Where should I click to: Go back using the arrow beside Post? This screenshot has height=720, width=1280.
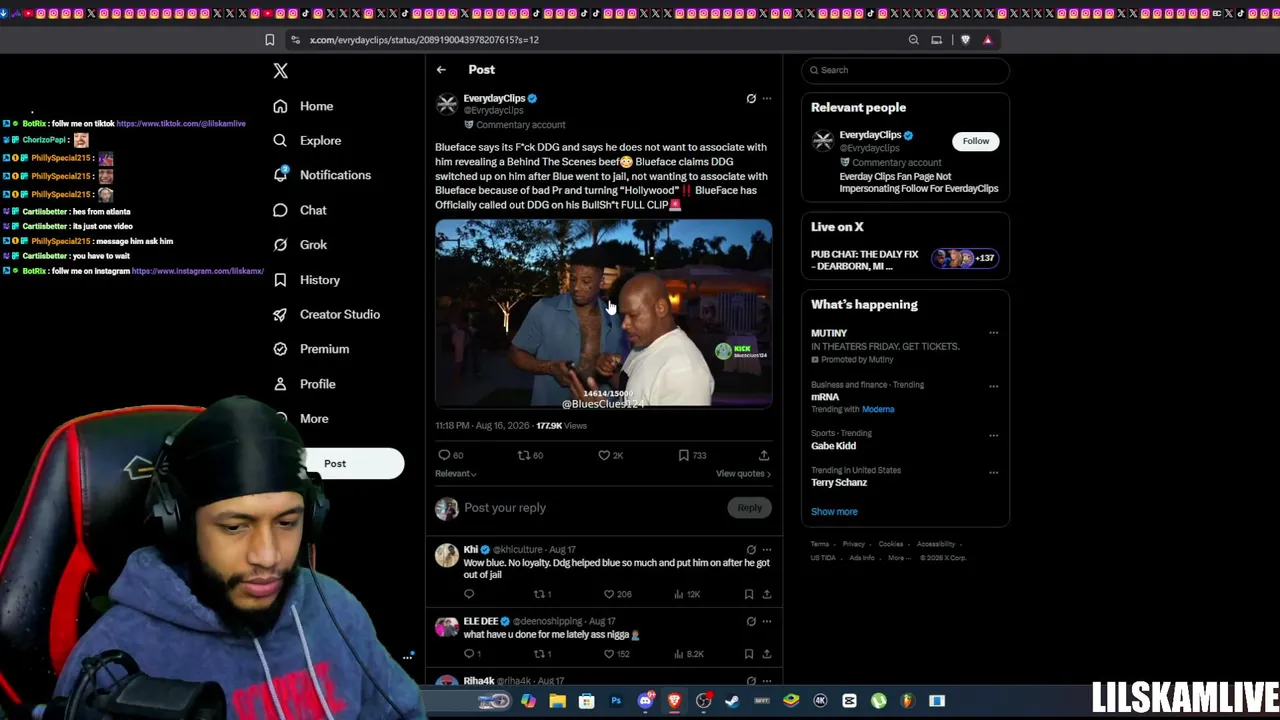click(441, 70)
